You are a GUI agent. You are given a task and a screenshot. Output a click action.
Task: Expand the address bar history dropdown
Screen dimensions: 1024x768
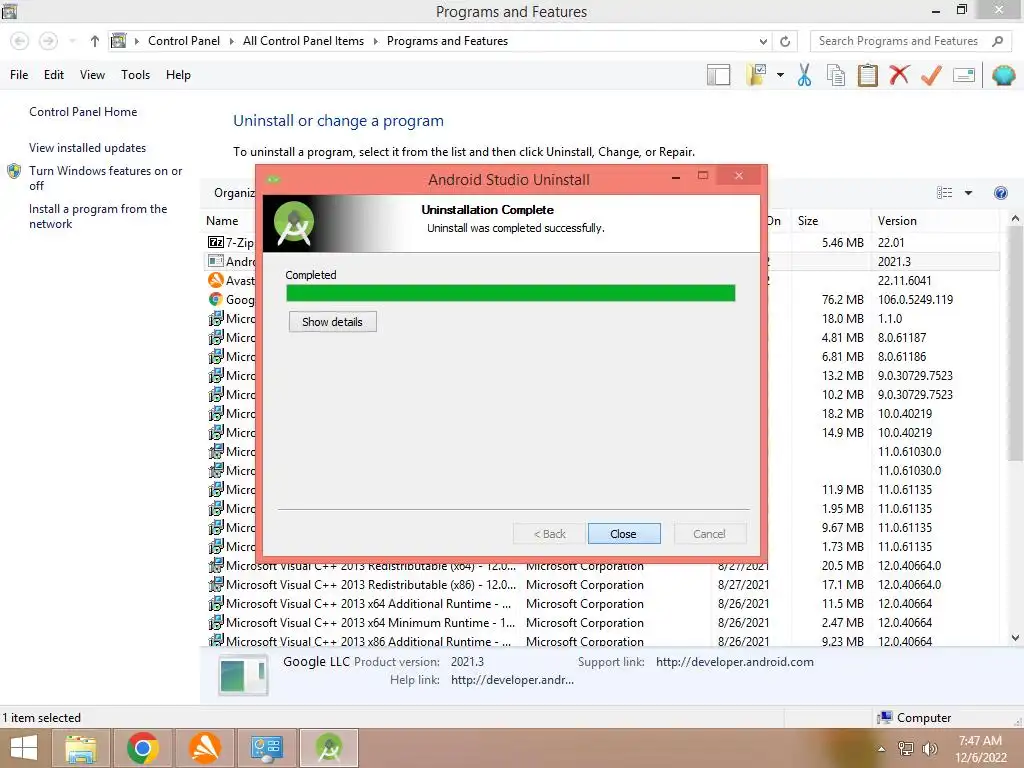click(x=763, y=41)
